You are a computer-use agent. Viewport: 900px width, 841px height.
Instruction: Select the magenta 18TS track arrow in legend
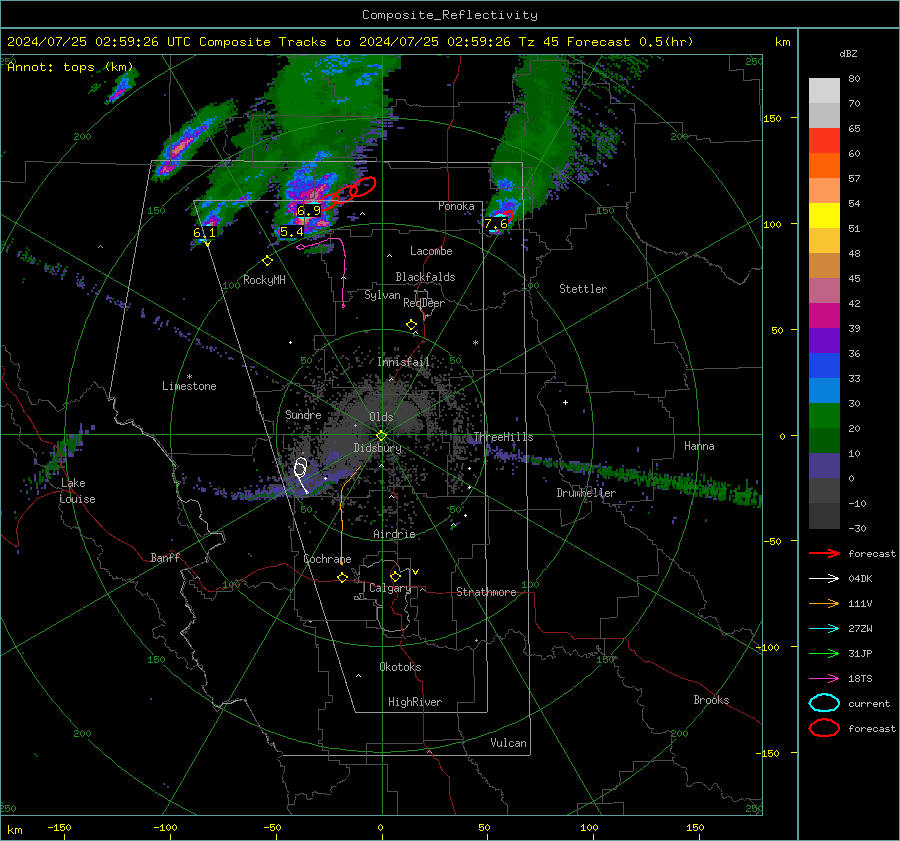(x=824, y=679)
